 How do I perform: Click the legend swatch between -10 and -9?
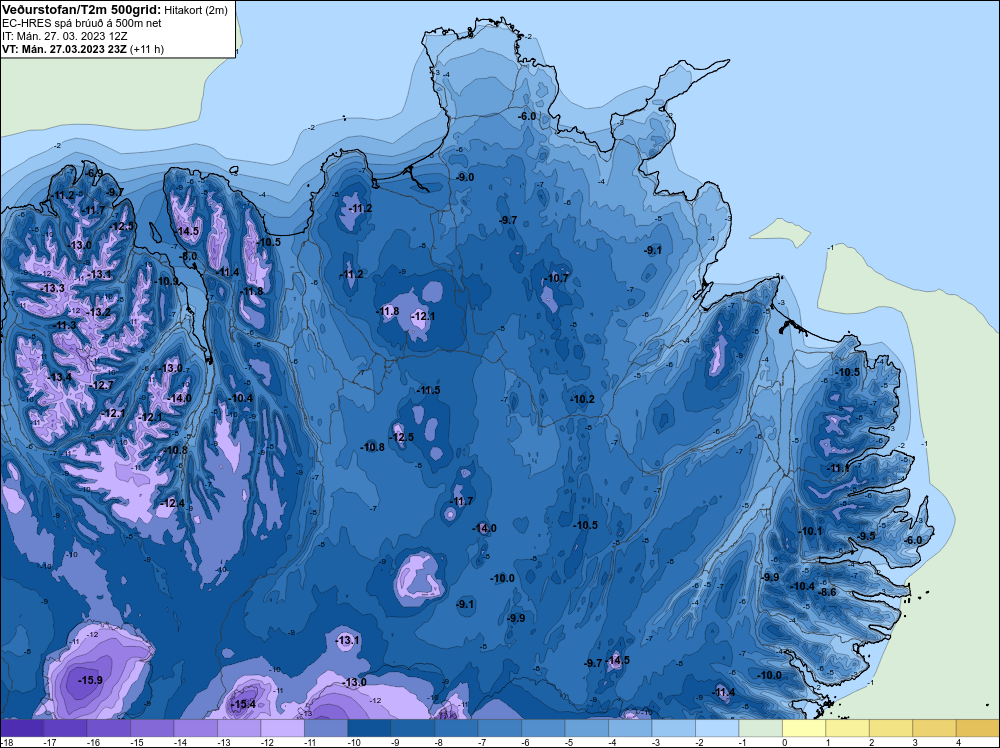pyautogui.click(x=369, y=728)
